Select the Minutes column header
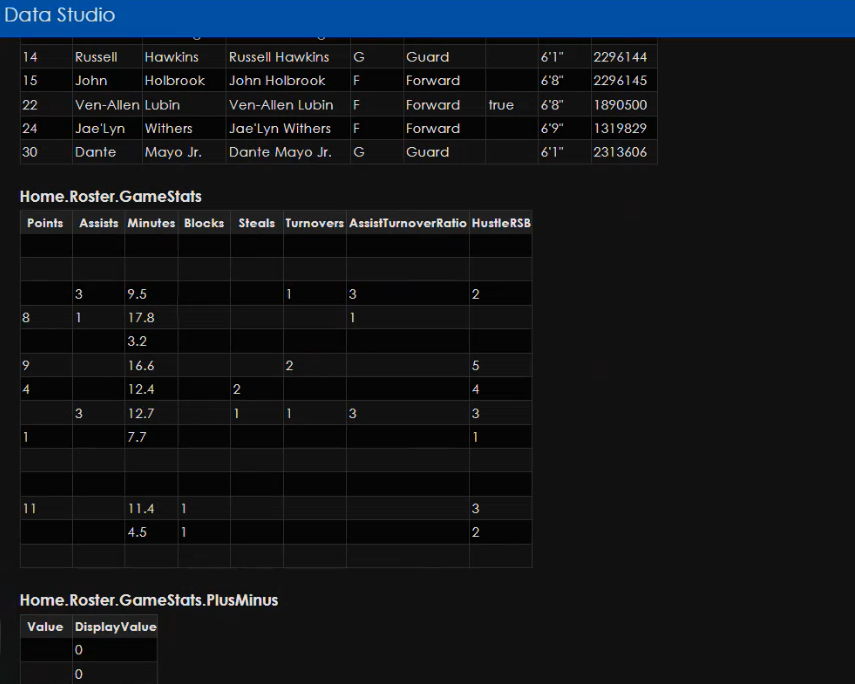Screen dimensions: 855x684 pos(151,223)
